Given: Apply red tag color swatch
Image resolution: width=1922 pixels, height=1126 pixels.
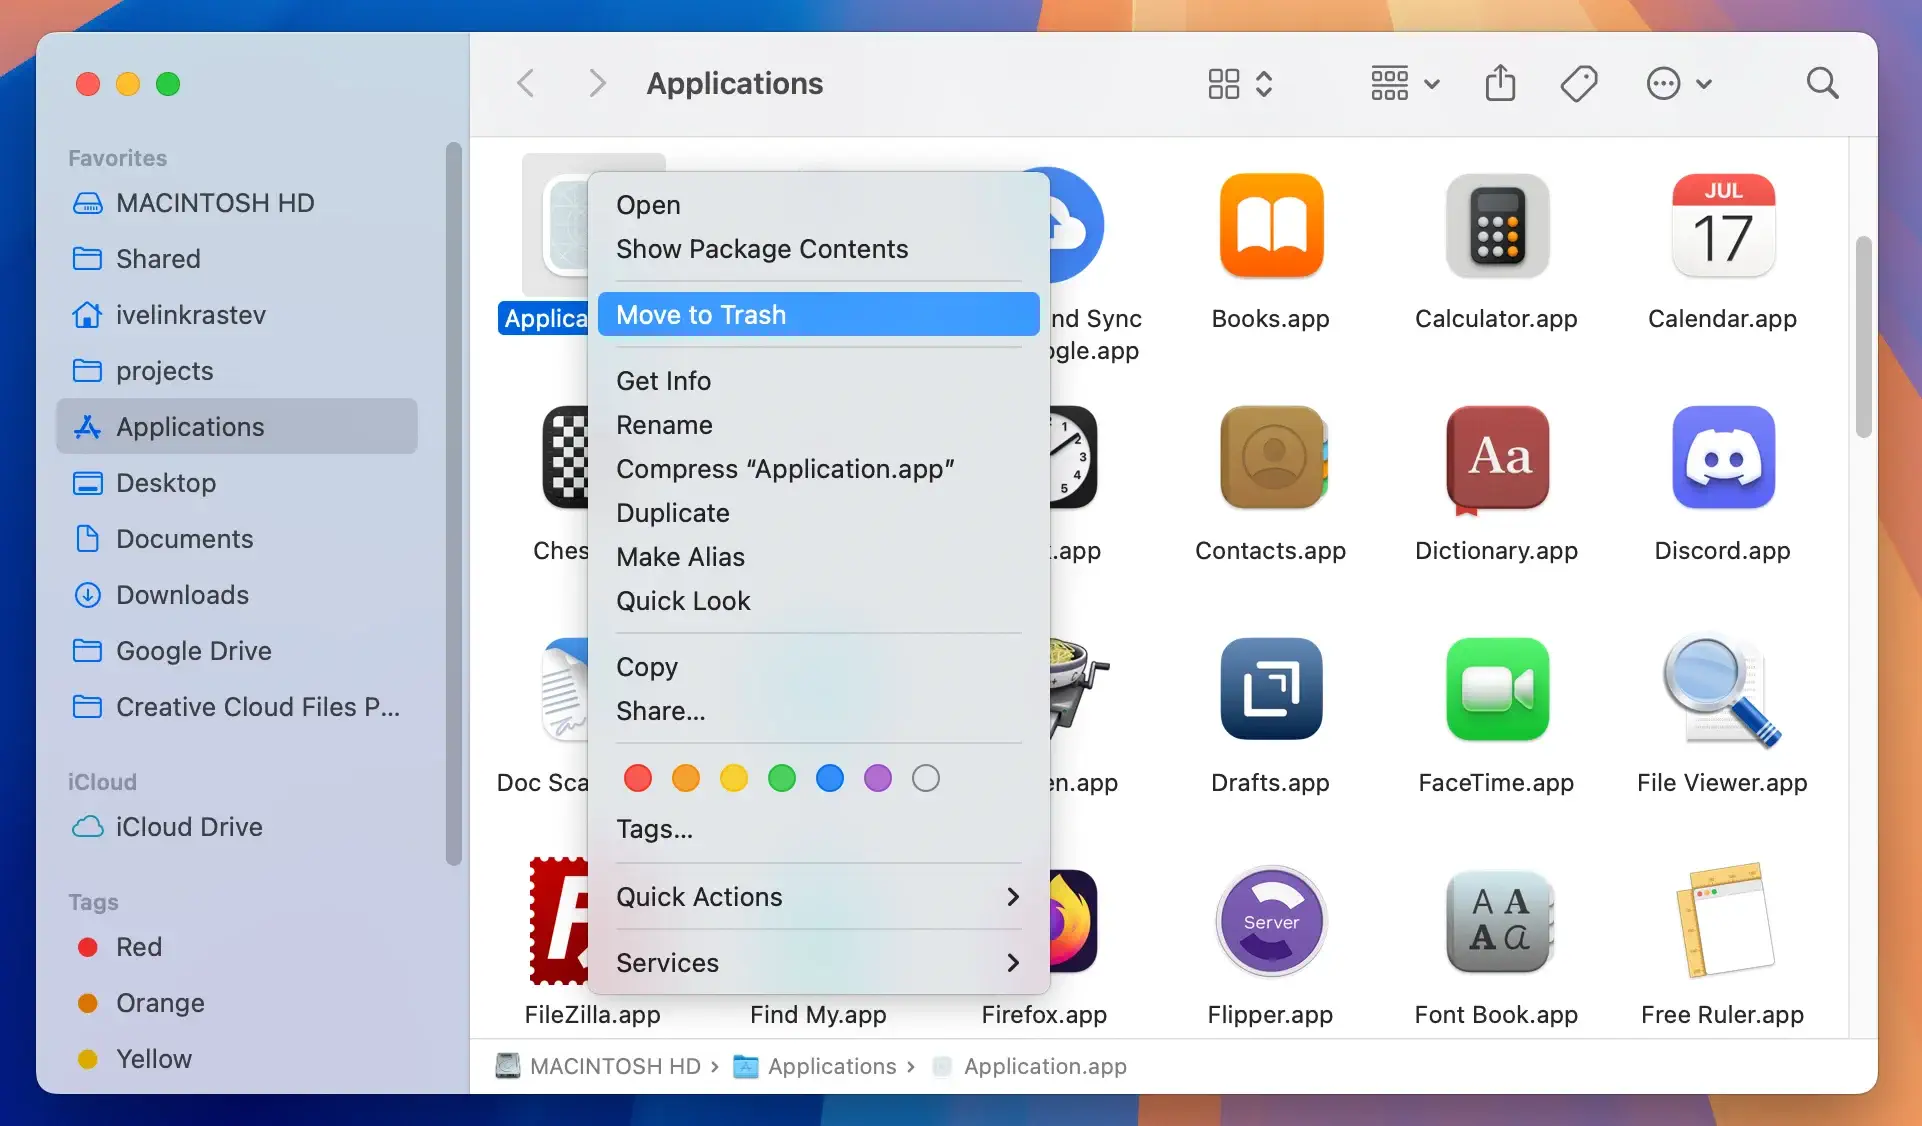Looking at the screenshot, I should point(637,777).
